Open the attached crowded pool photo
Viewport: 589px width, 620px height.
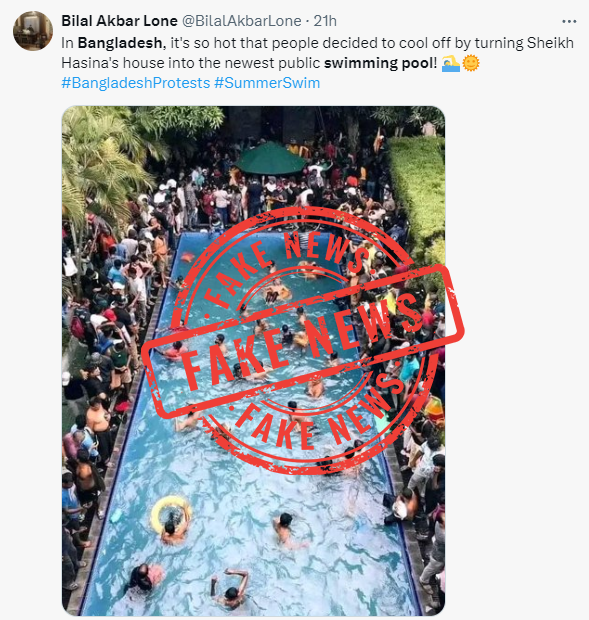[x=253, y=361]
